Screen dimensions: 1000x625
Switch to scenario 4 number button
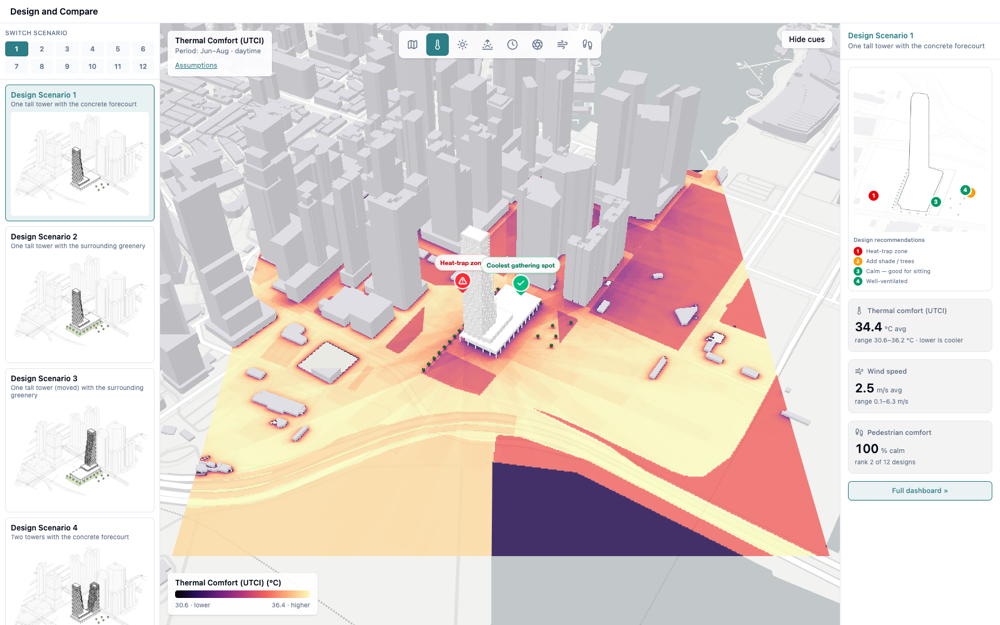coord(92,48)
